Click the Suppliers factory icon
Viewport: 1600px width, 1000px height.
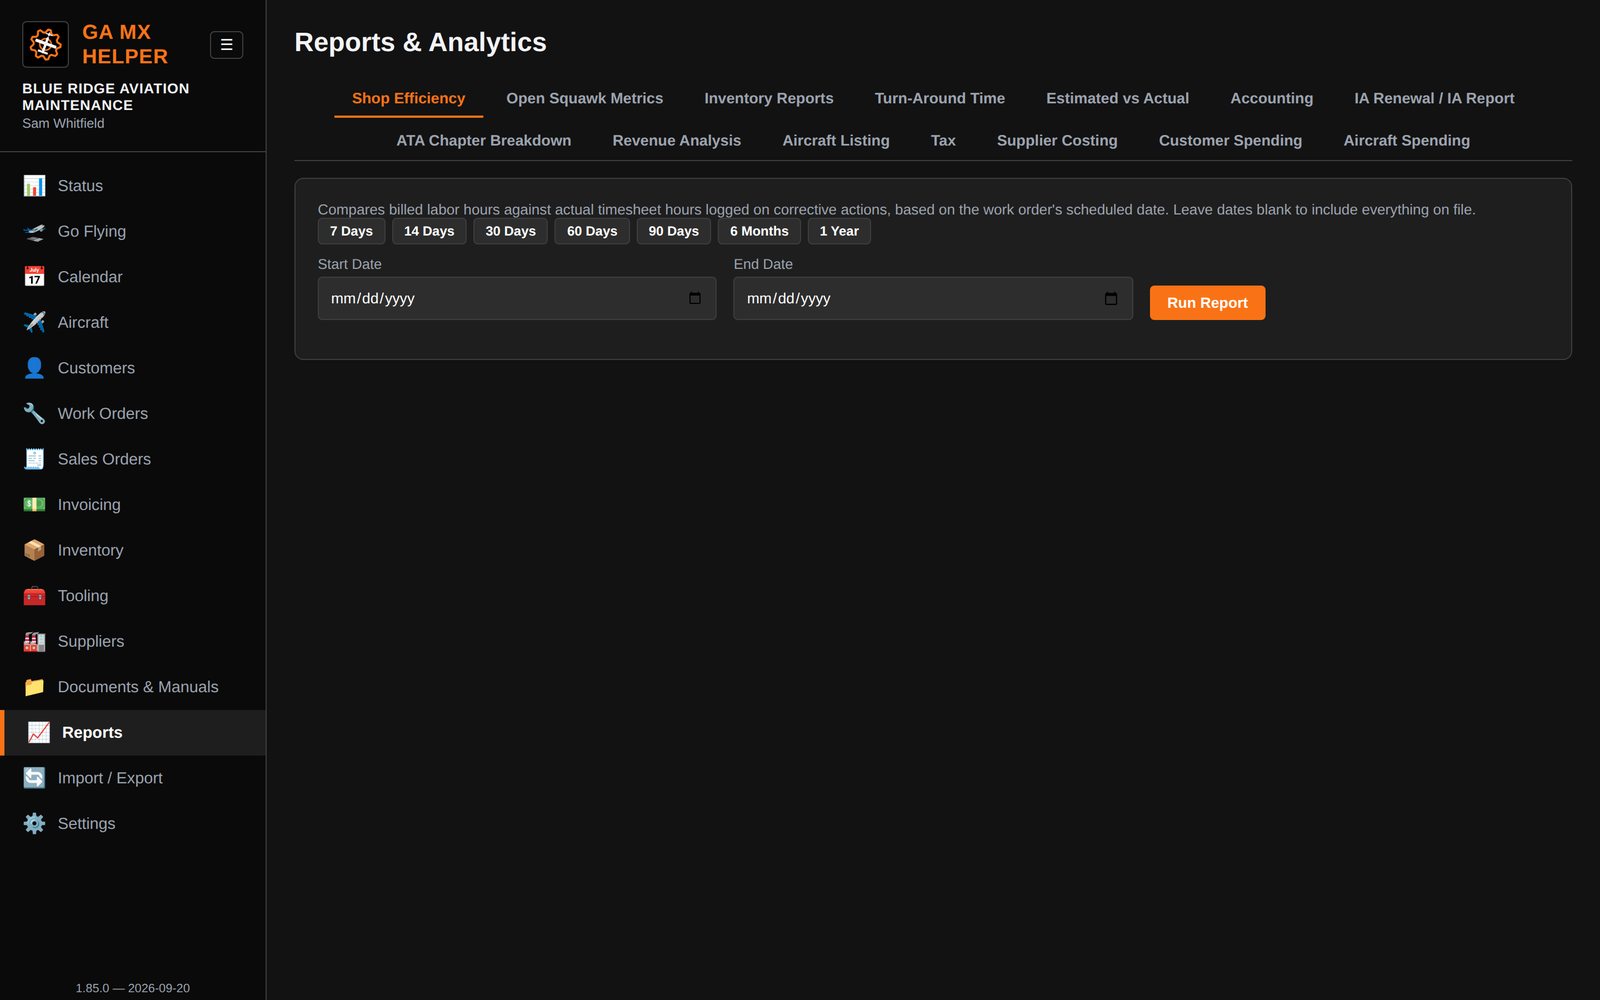(x=34, y=641)
